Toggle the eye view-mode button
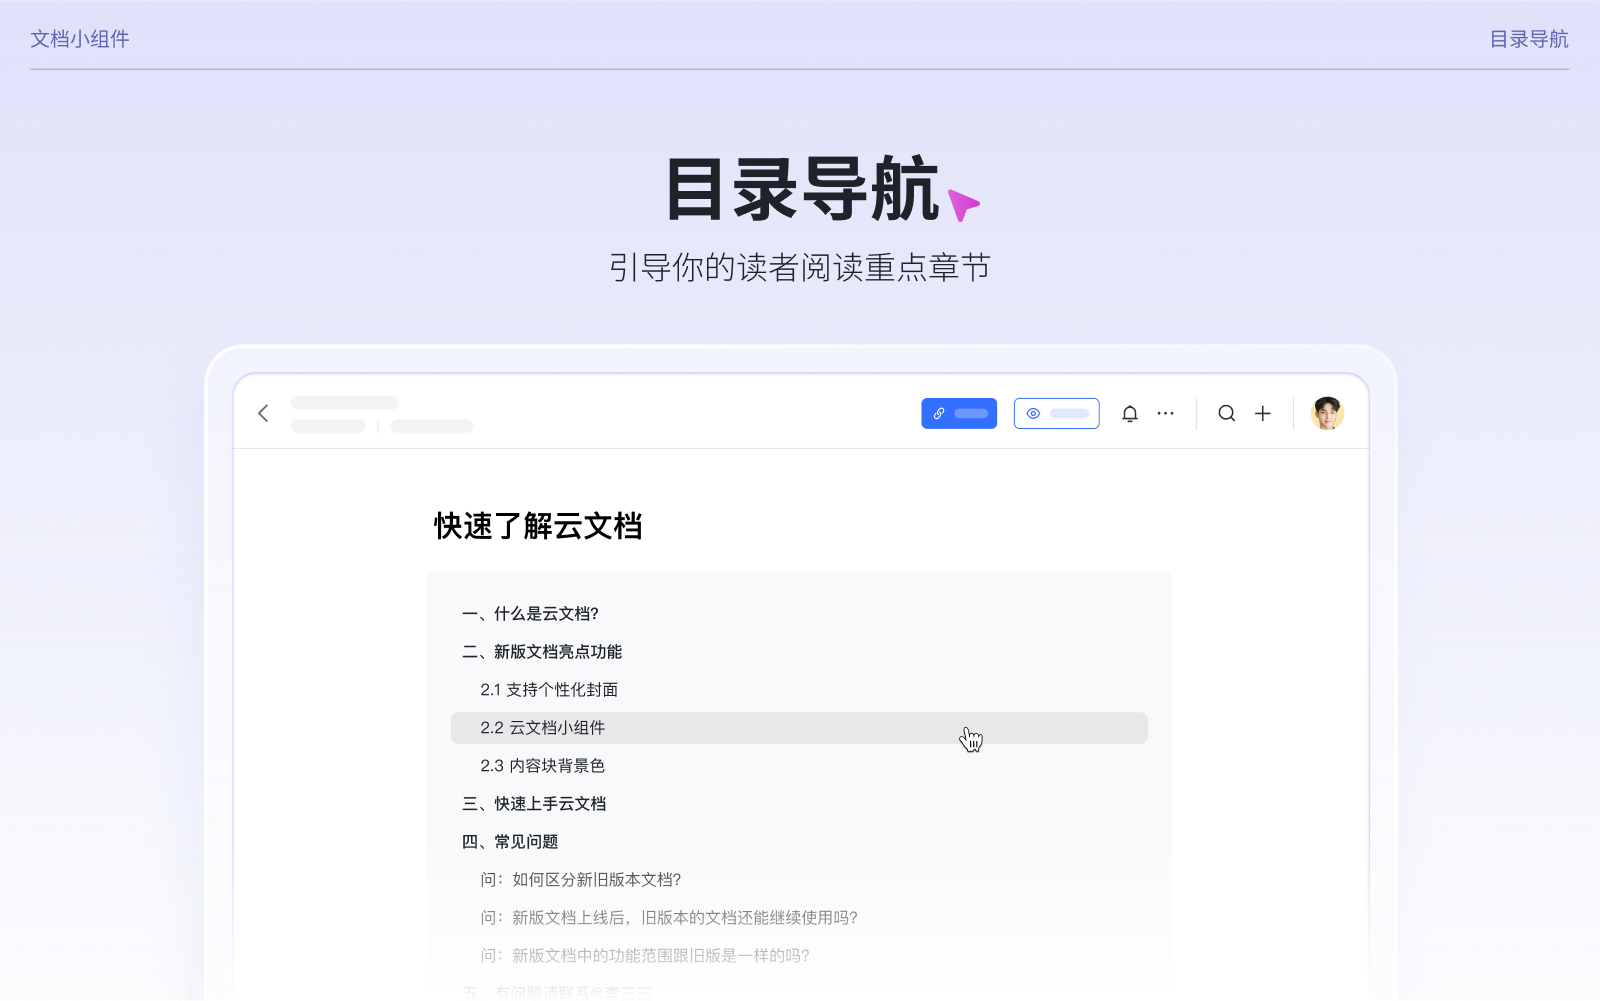Viewport: 1600px width, 1001px height. [1056, 413]
